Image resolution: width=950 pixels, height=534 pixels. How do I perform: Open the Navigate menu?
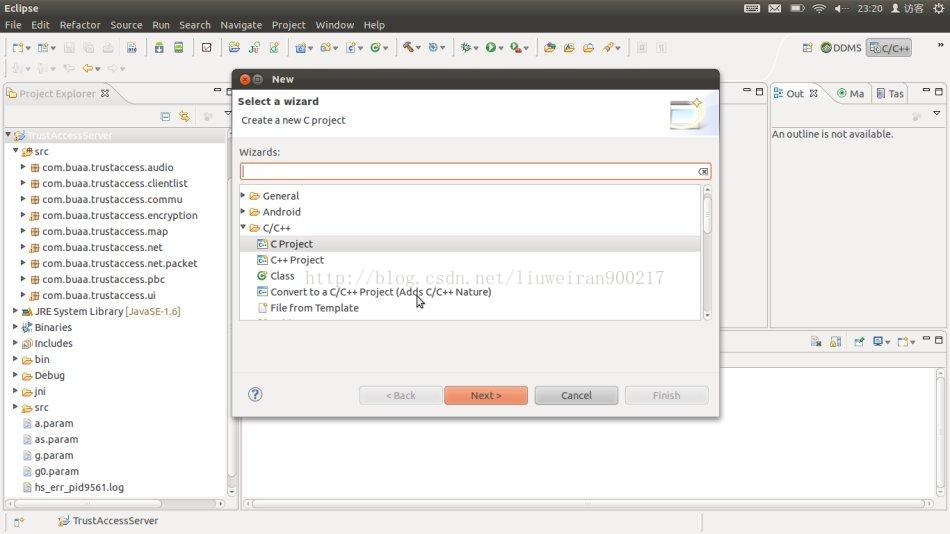pos(241,25)
